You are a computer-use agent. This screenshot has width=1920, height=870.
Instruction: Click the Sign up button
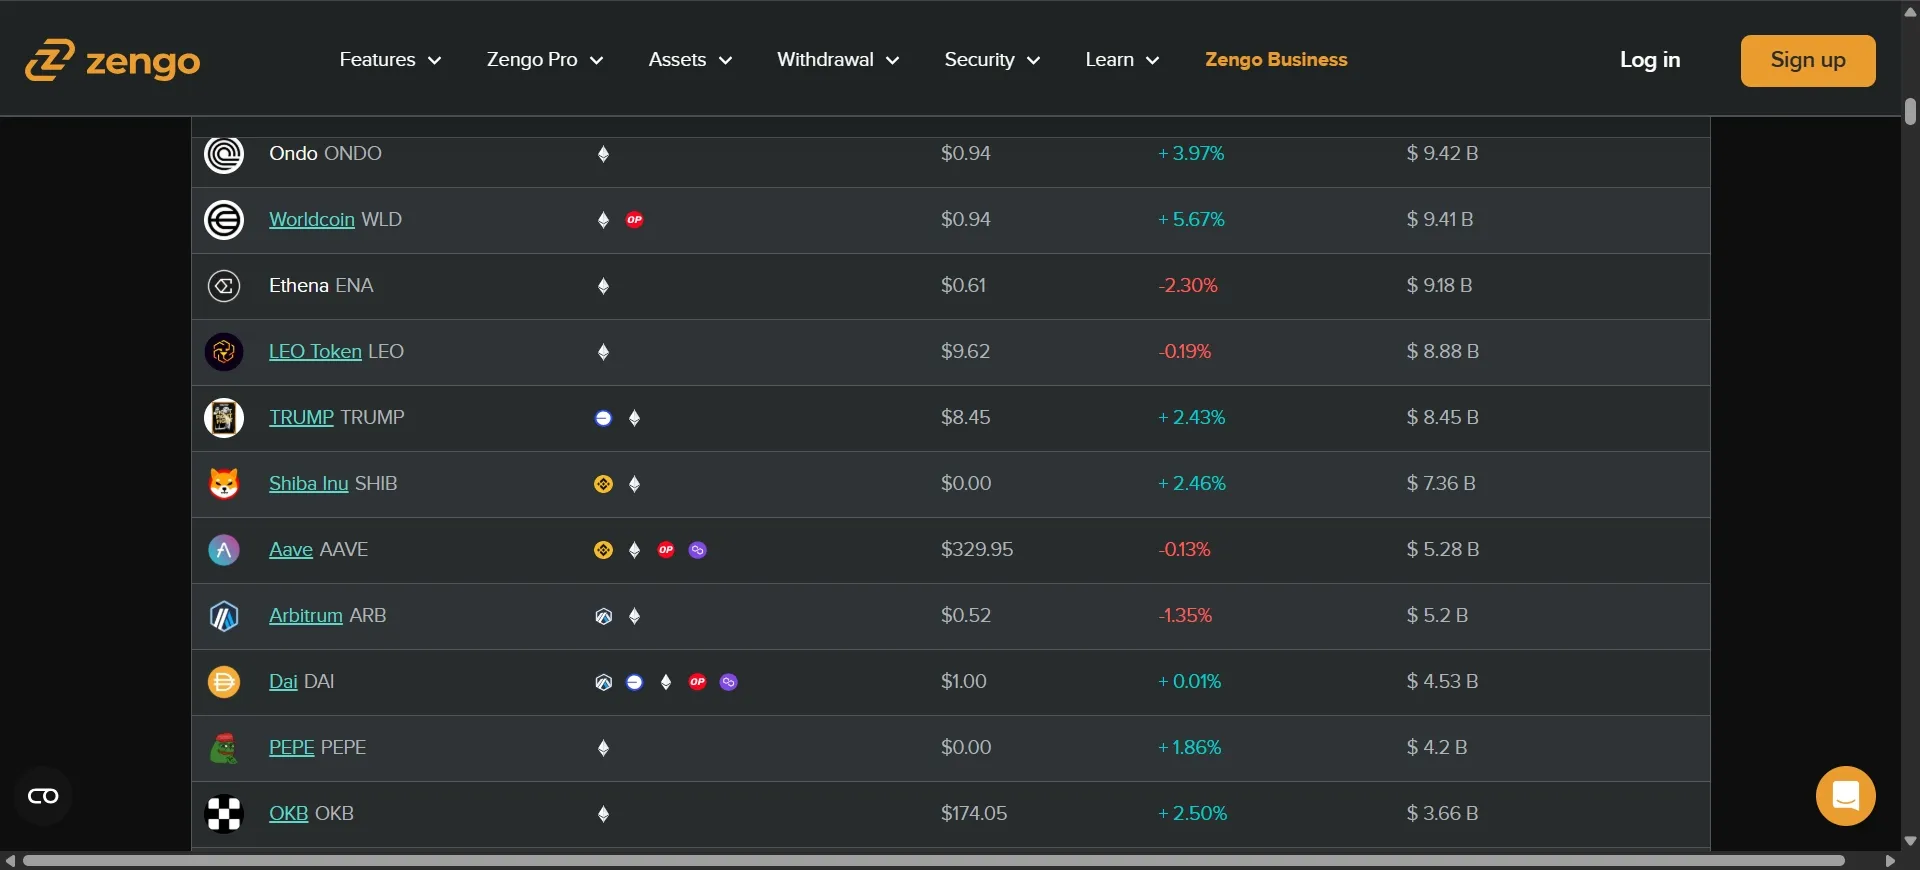1808,61
